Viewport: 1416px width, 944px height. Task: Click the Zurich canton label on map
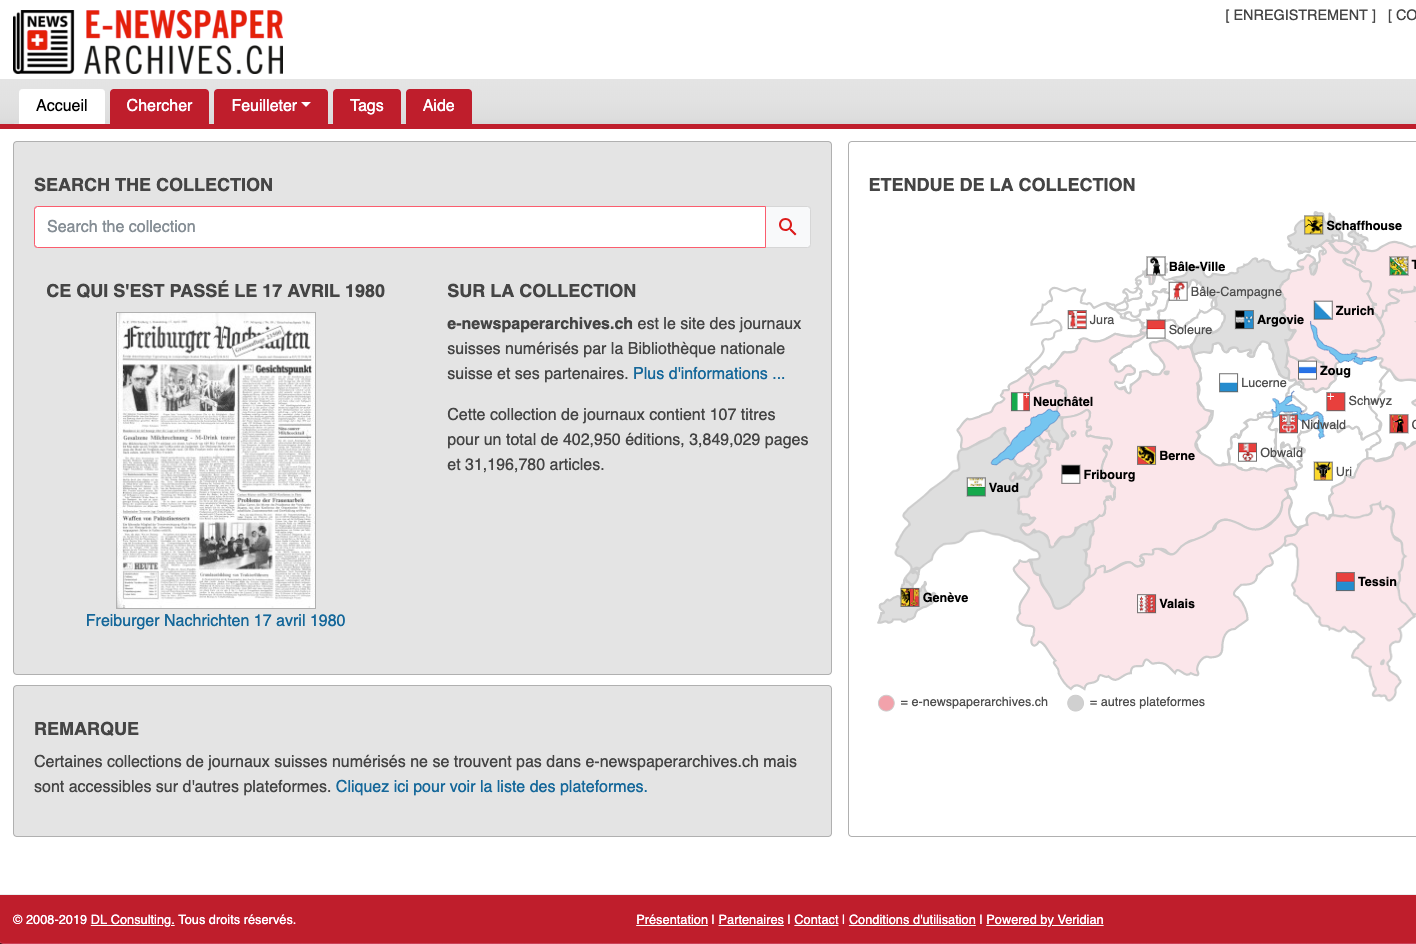tap(1354, 311)
